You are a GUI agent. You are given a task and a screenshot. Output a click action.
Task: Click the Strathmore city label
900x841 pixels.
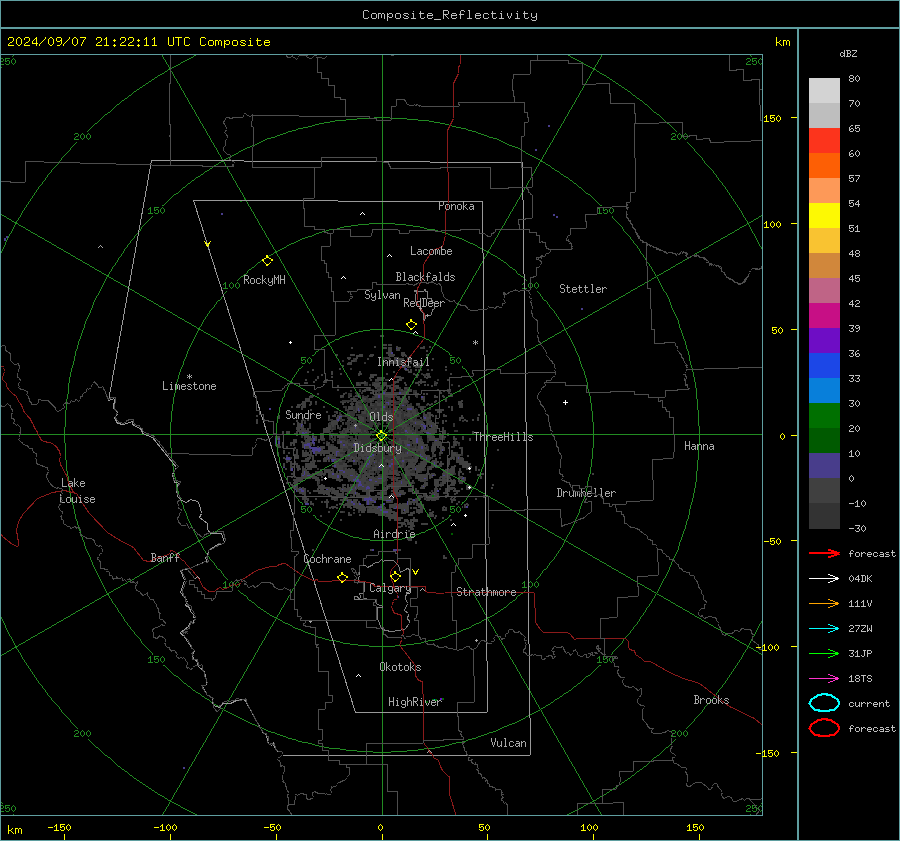(x=487, y=592)
